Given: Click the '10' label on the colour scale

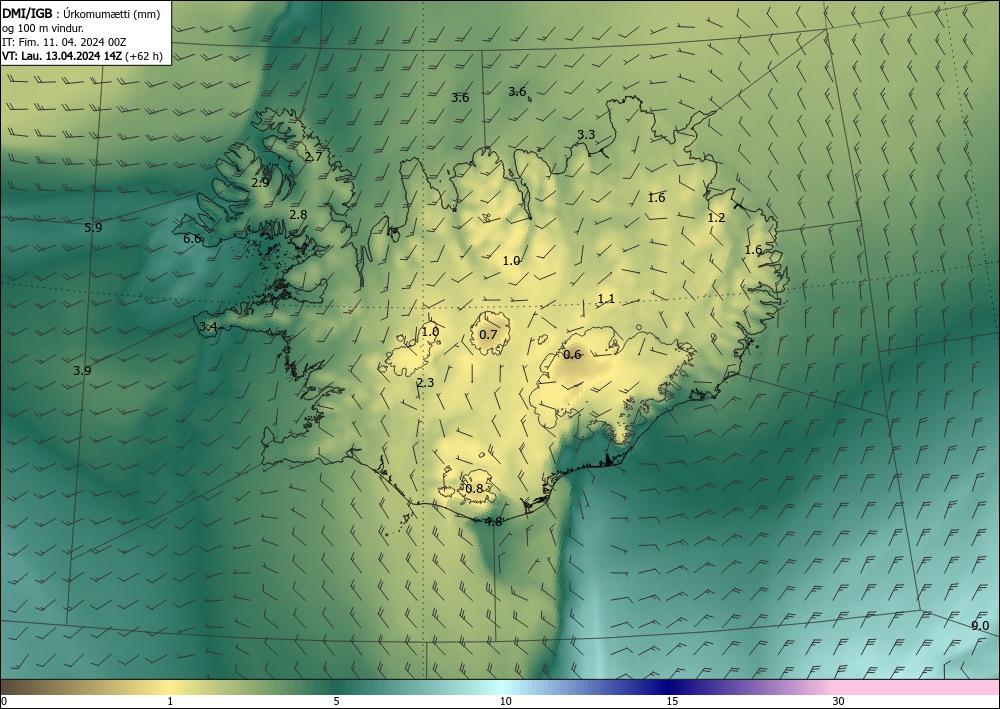Looking at the screenshot, I should [x=506, y=702].
